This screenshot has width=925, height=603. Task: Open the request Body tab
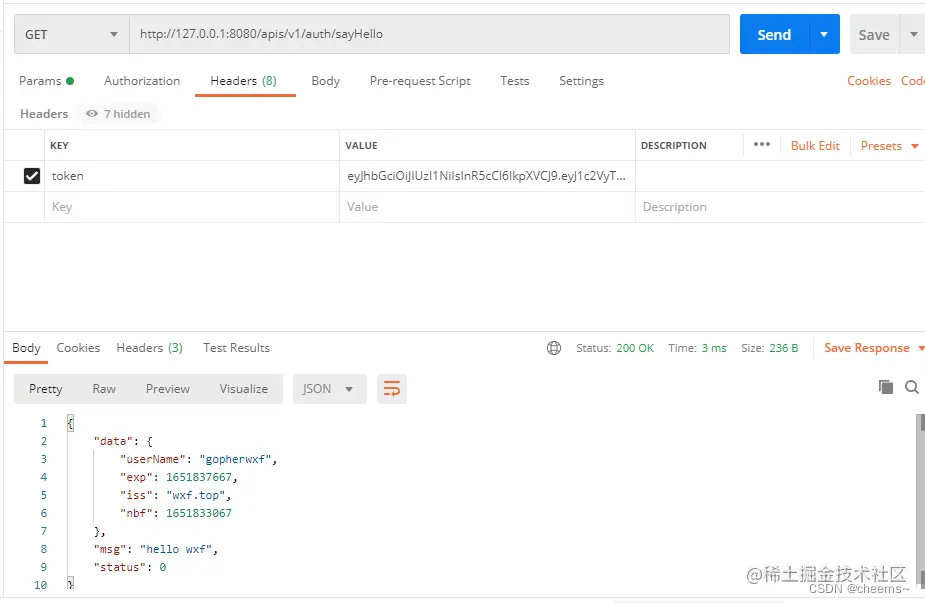[326, 81]
